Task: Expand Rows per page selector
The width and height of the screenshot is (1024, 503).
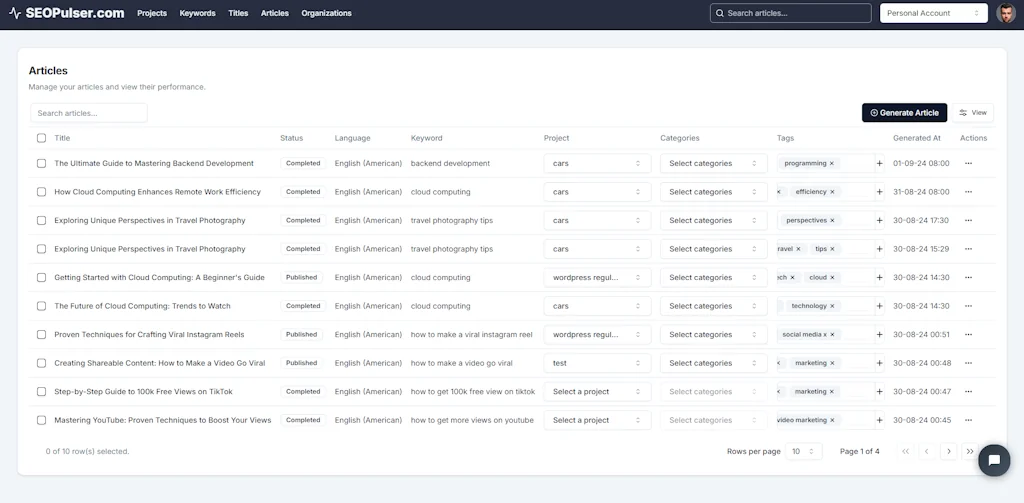Action: coord(803,452)
